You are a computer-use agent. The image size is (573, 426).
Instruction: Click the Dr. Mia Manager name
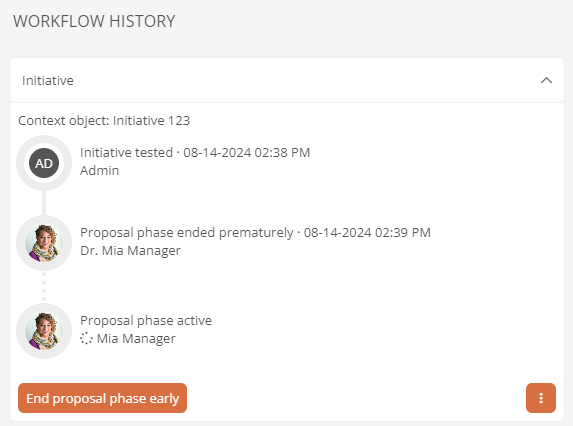click(x=130, y=251)
